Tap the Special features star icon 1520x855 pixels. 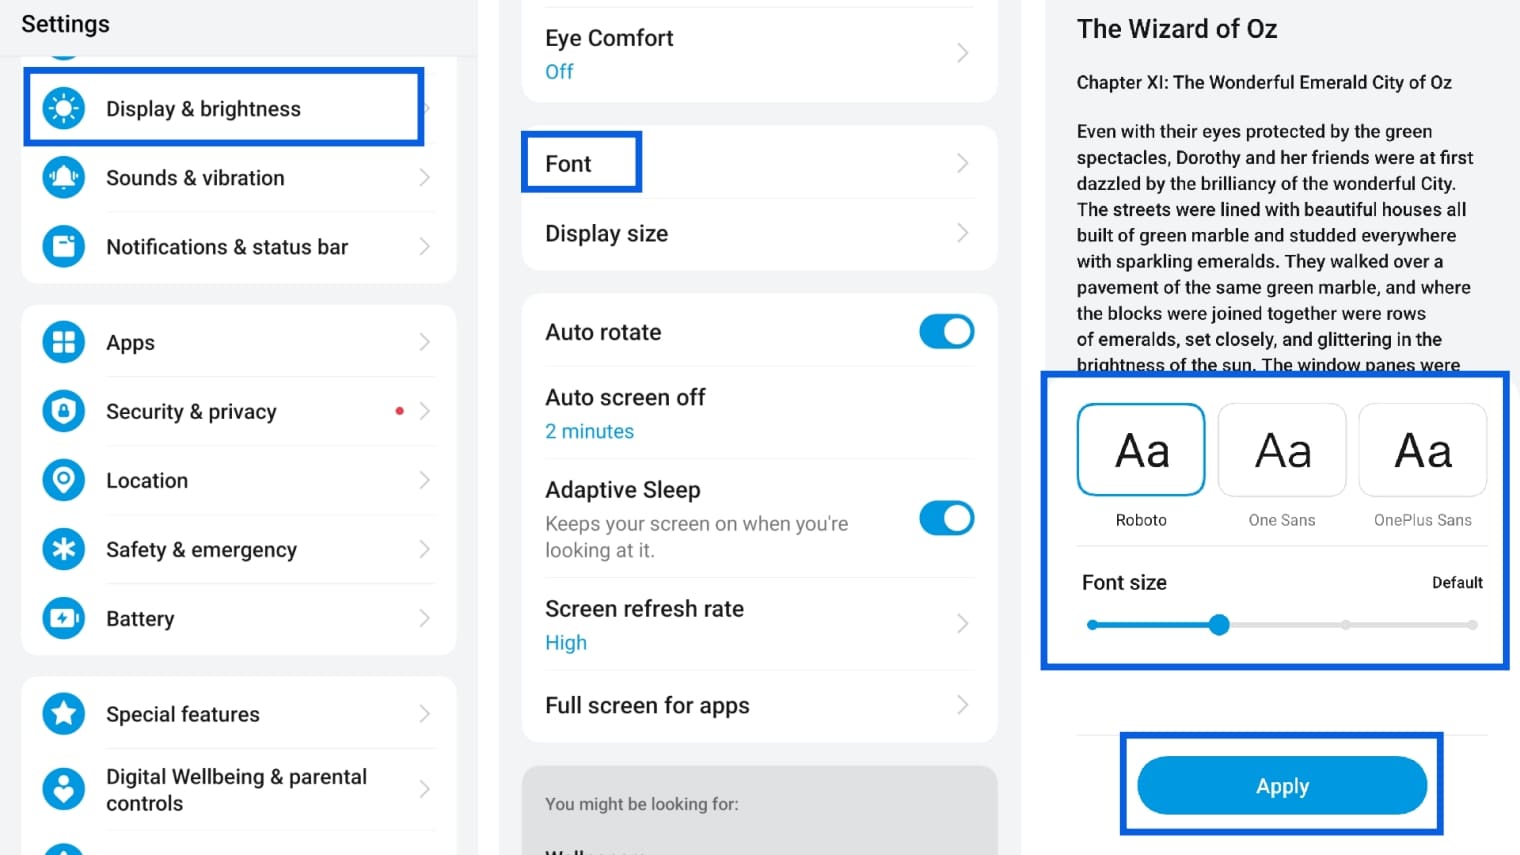pyautogui.click(x=64, y=714)
